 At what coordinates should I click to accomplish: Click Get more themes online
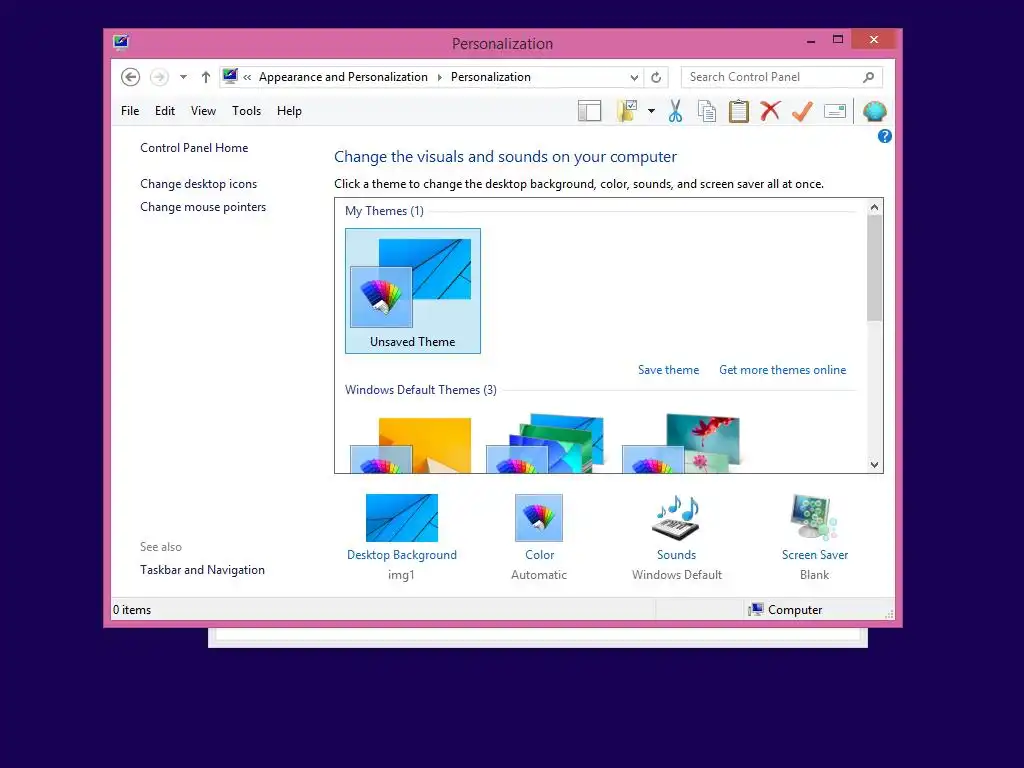pos(782,370)
